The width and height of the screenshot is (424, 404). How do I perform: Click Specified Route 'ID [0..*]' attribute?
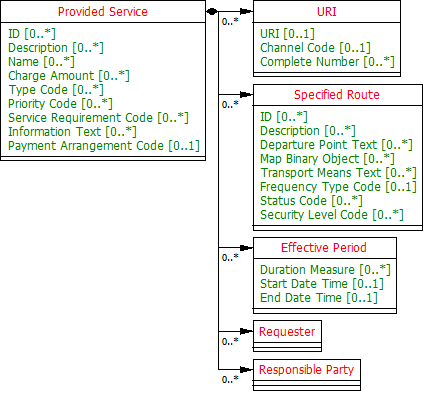284,117
